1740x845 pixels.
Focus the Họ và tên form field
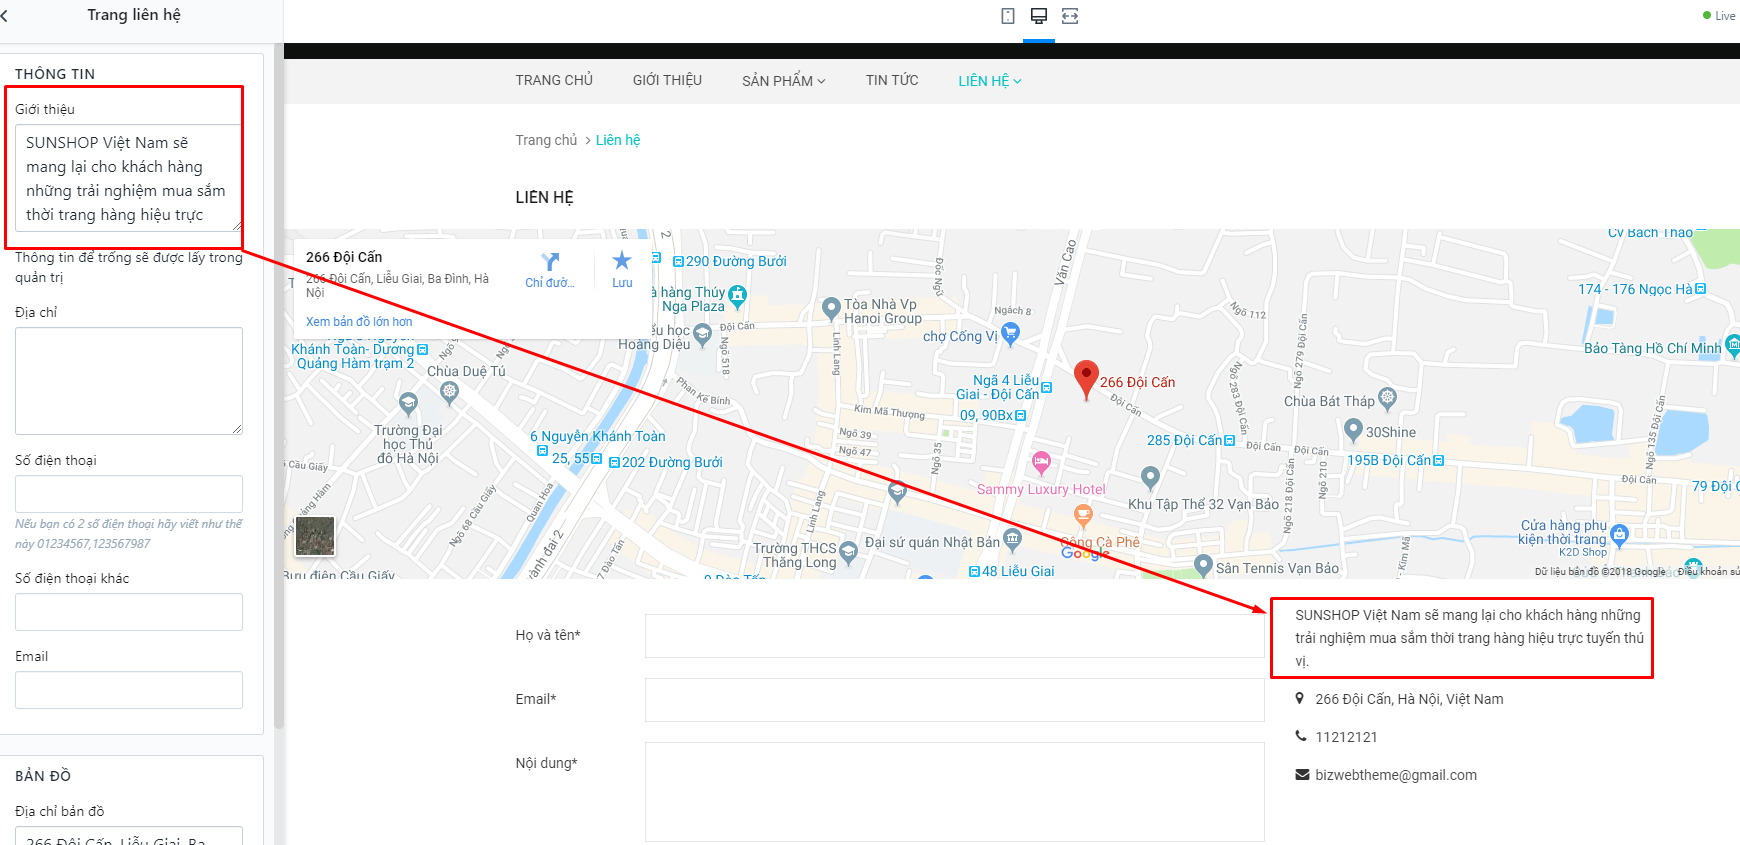tap(954, 636)
